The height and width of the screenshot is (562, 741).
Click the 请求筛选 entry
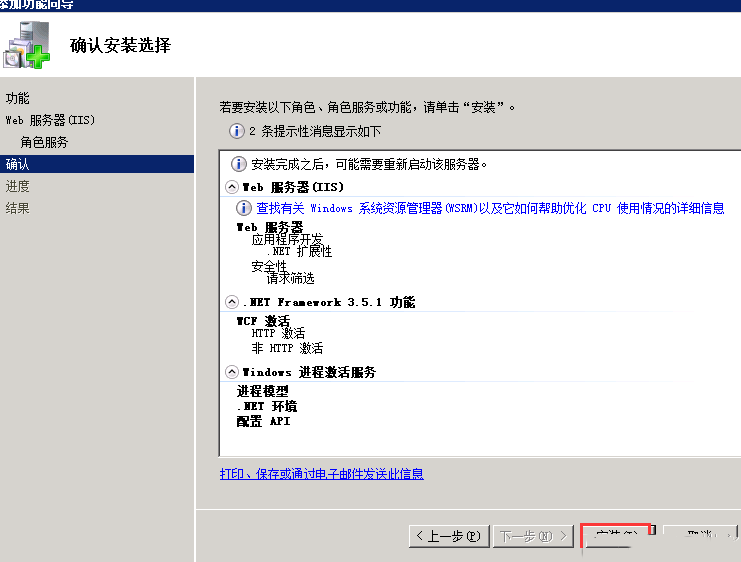pos(290,278)
